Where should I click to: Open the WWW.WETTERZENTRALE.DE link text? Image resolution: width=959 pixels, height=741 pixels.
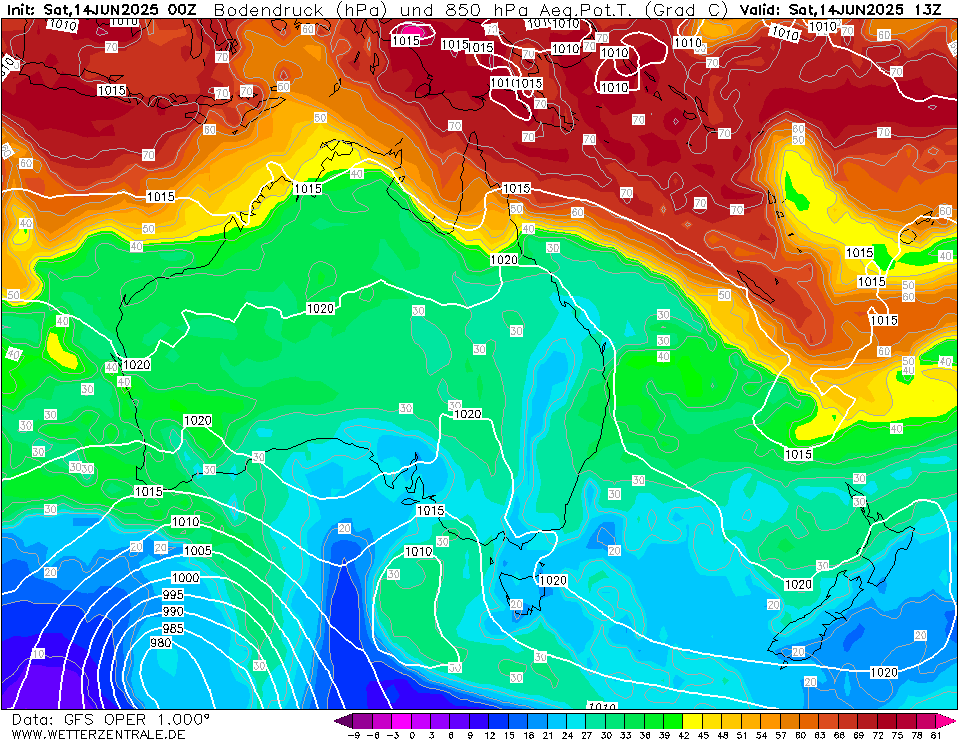tap(98, 734)
